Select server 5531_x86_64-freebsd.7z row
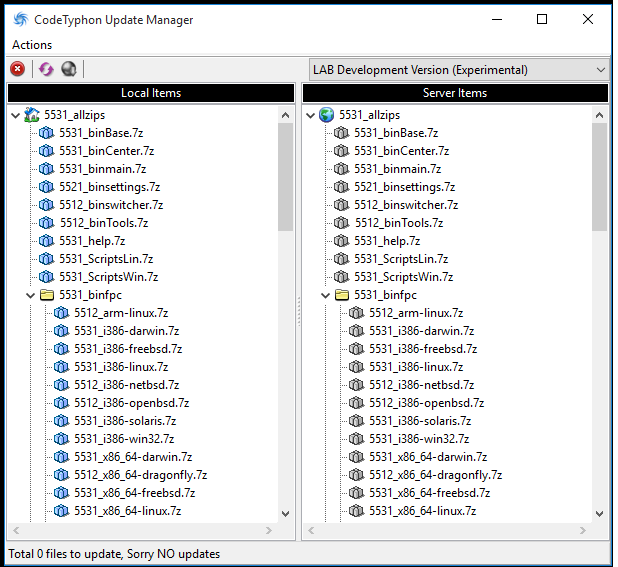The image size is (618, 567). (x=430, y=493)
